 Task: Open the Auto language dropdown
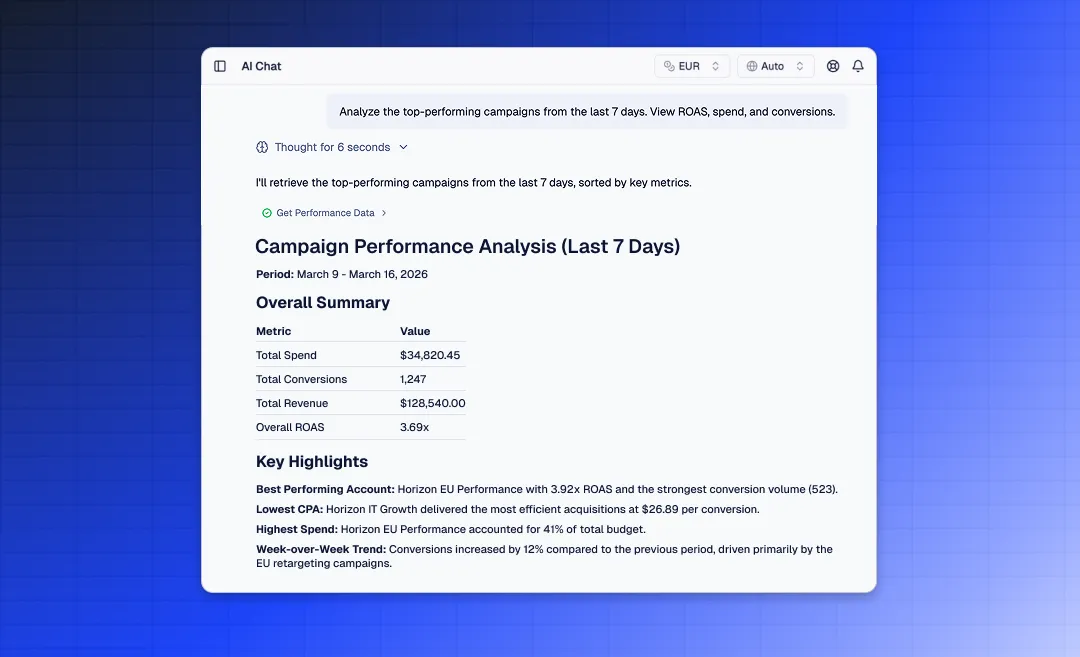pyautogui.click(x=775, y=66)
